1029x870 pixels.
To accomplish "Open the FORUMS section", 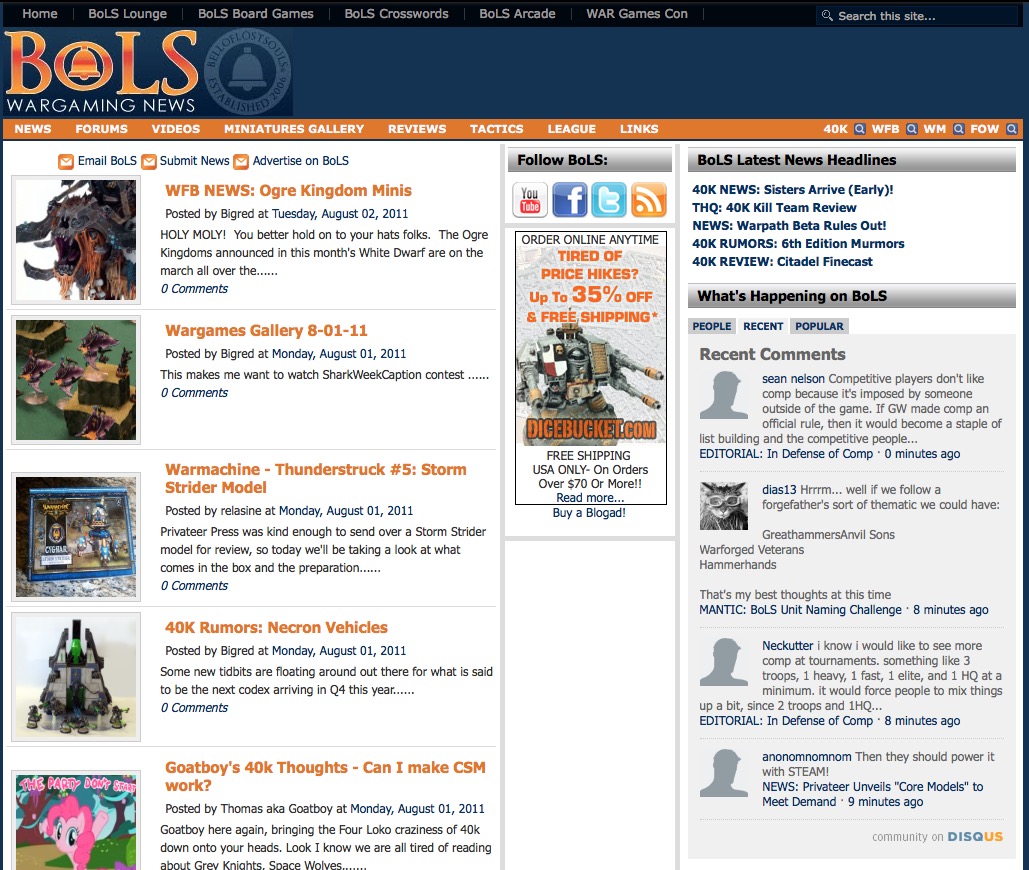I will (101, 129).
